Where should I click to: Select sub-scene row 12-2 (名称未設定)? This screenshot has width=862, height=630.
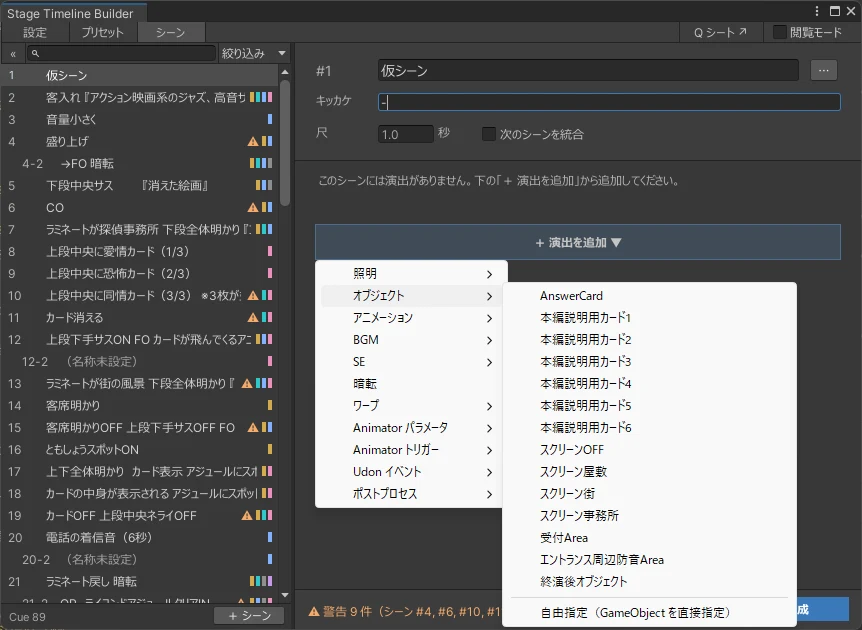coord(140,361)
